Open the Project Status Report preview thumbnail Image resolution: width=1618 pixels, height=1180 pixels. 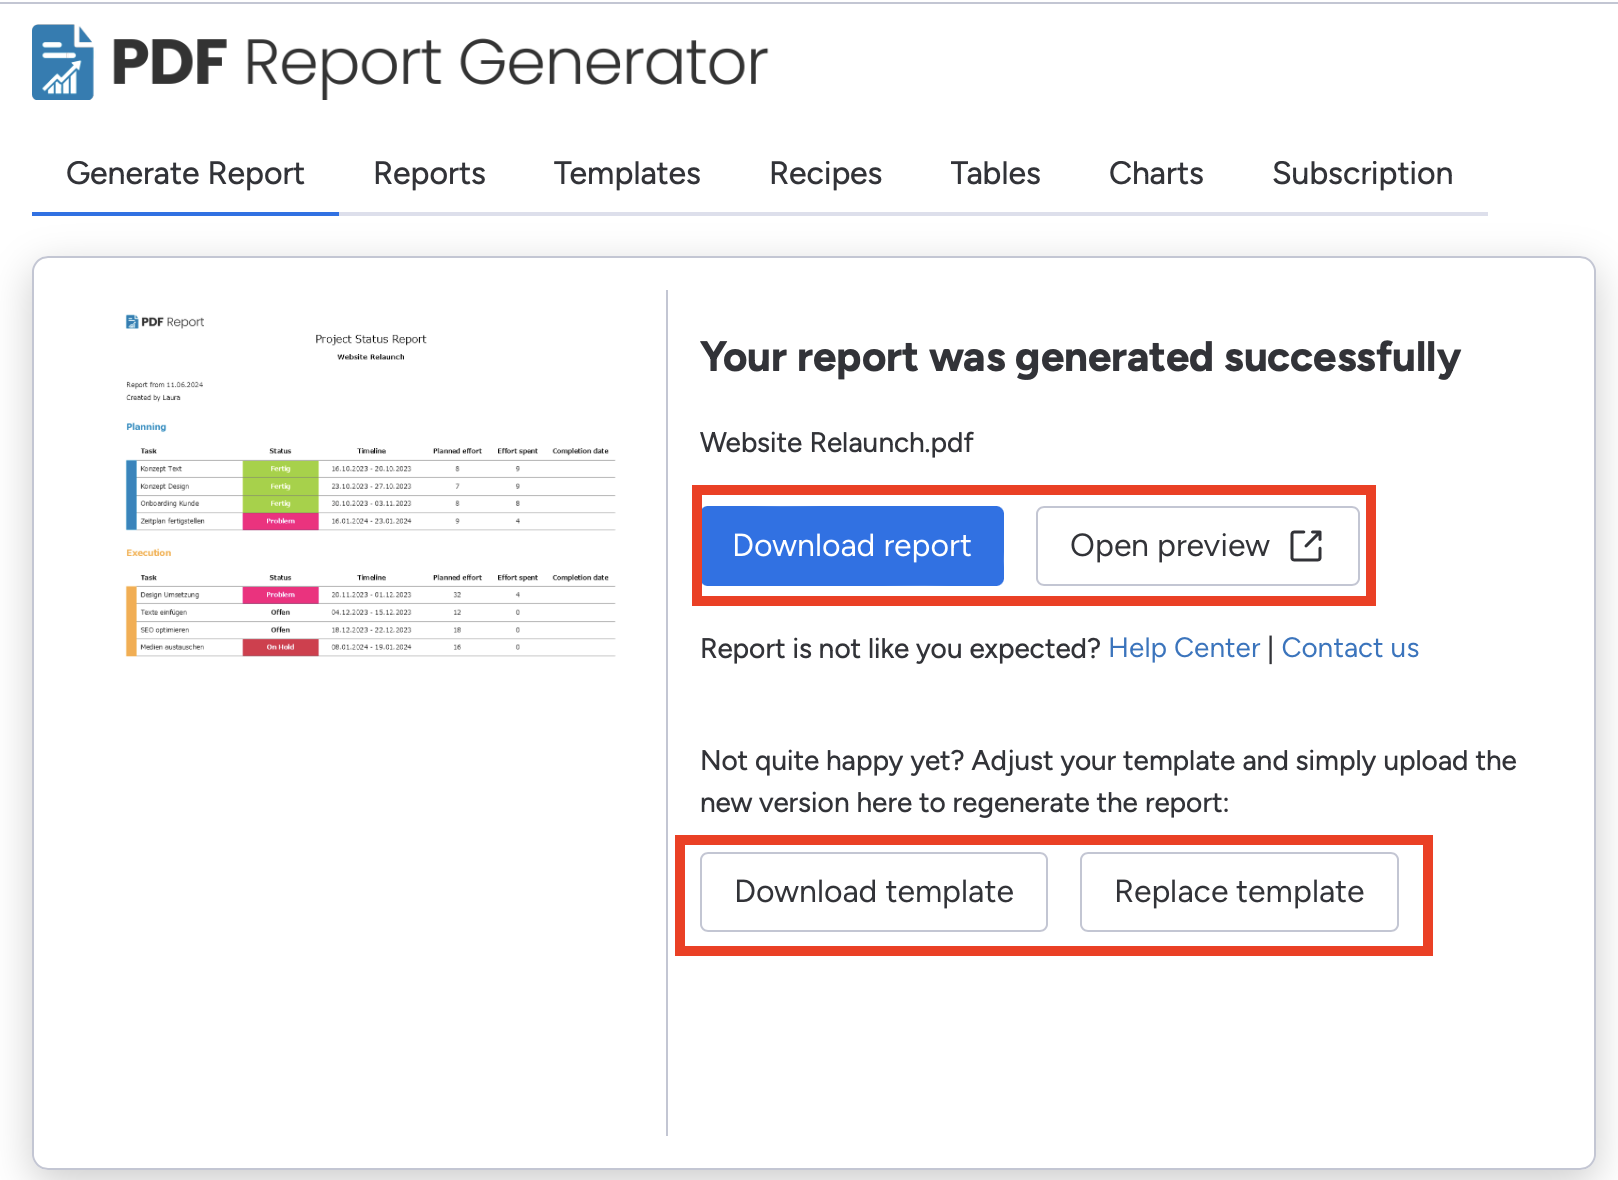(x=370, y=485)
